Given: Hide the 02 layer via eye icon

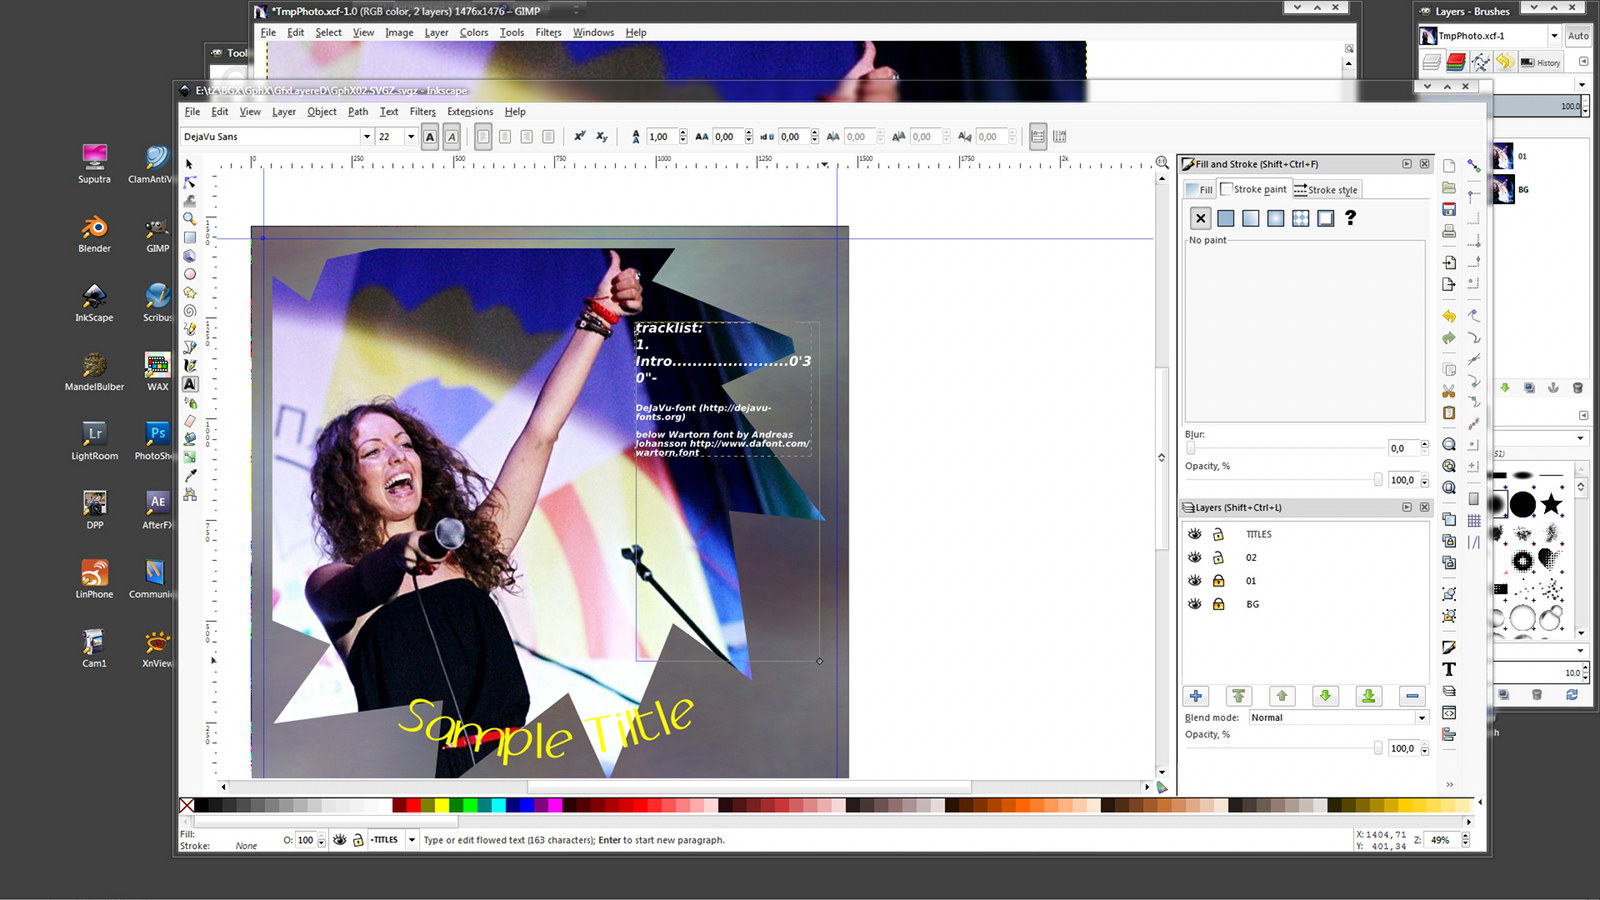Looking at the screenshot, I should (1194, 557).
